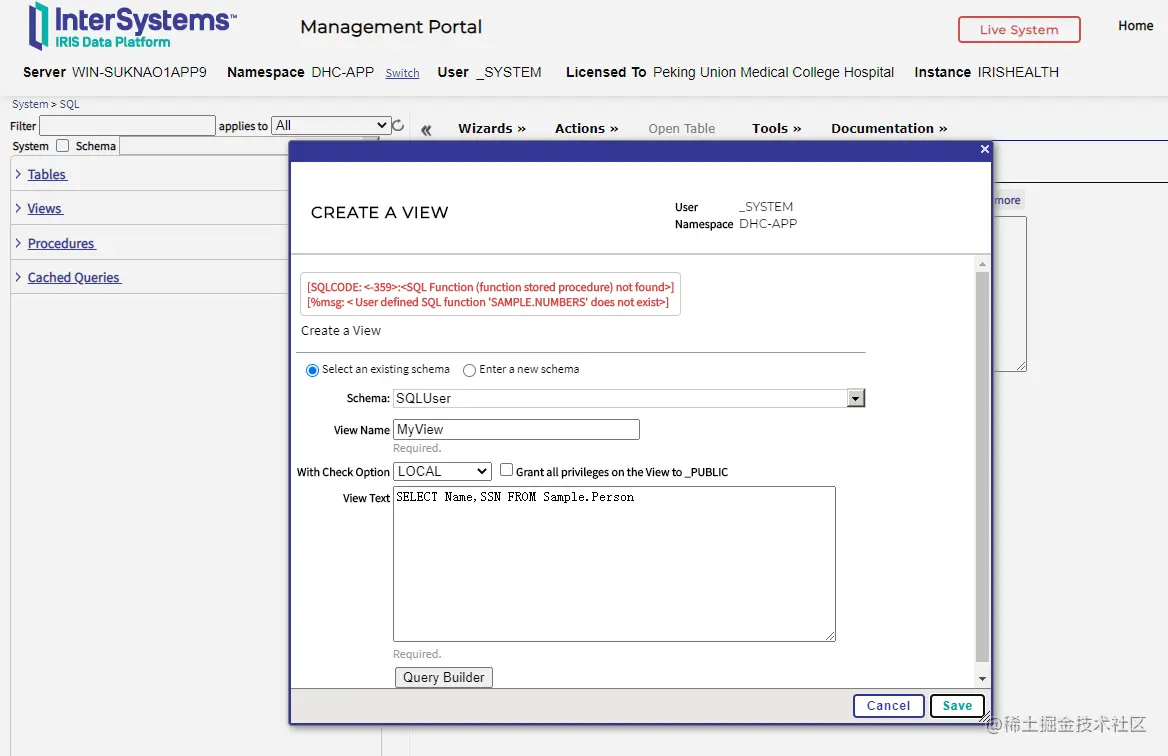Open the Actions menu

click(x=586, y=128)
